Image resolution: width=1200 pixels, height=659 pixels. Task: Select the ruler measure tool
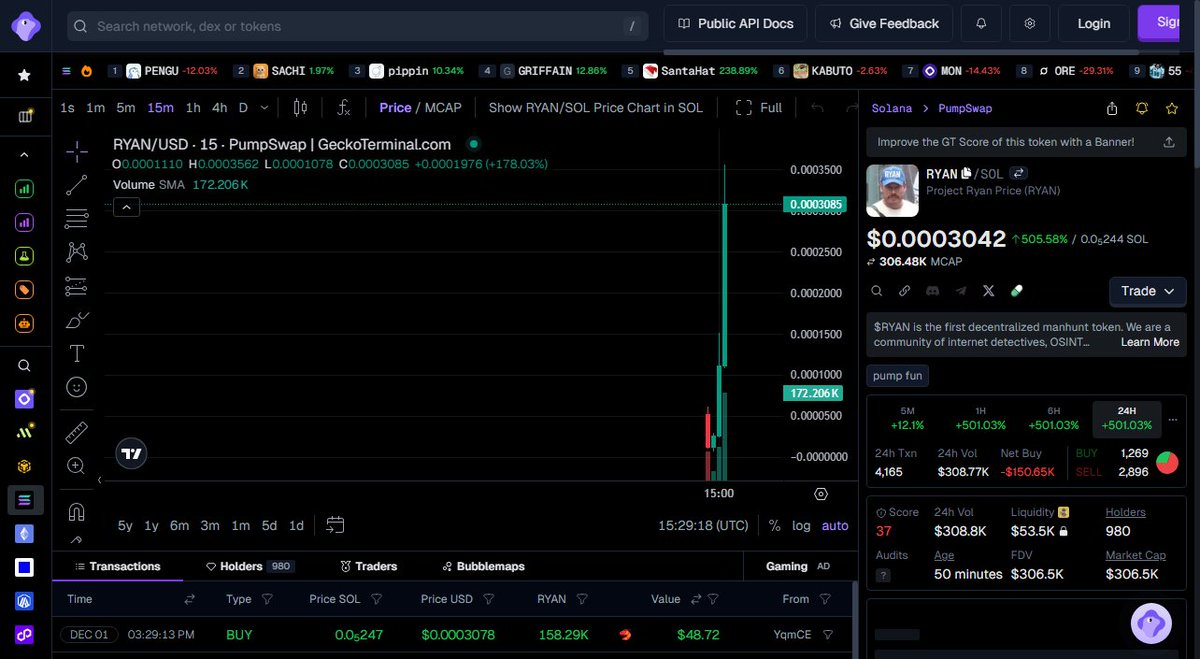click(x=77, y=432)
